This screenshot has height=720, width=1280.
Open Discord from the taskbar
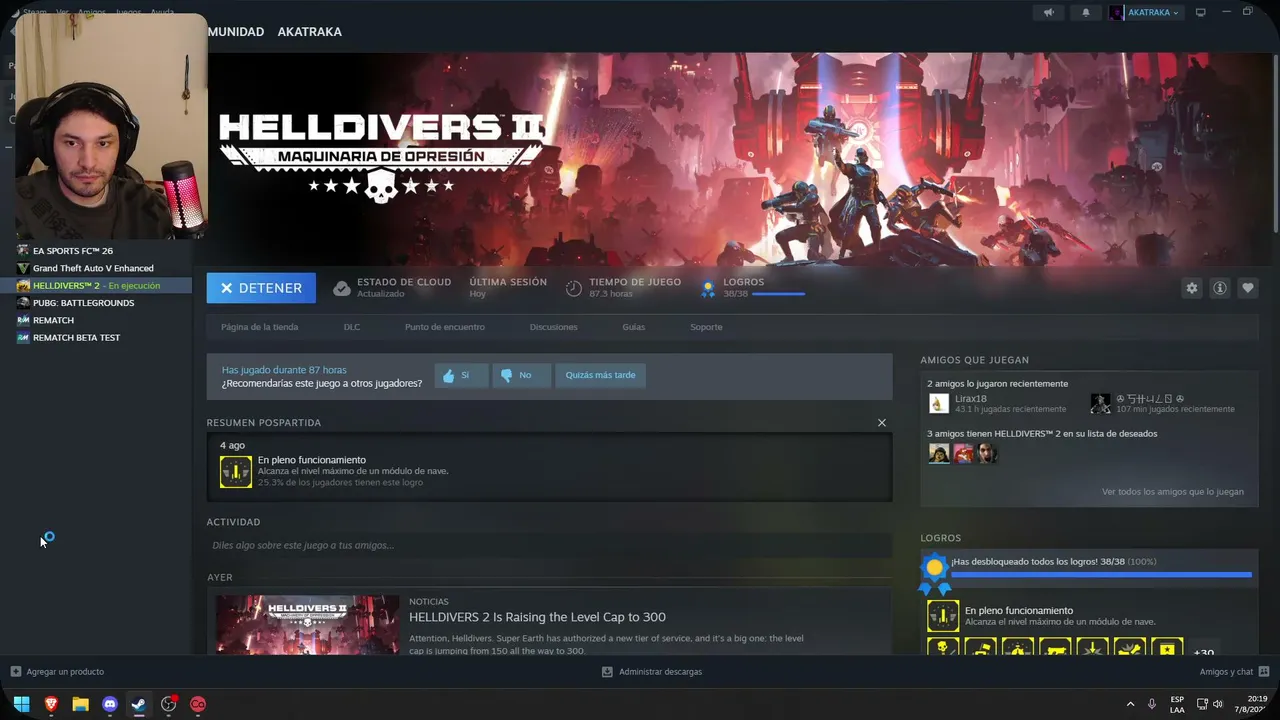110,704
